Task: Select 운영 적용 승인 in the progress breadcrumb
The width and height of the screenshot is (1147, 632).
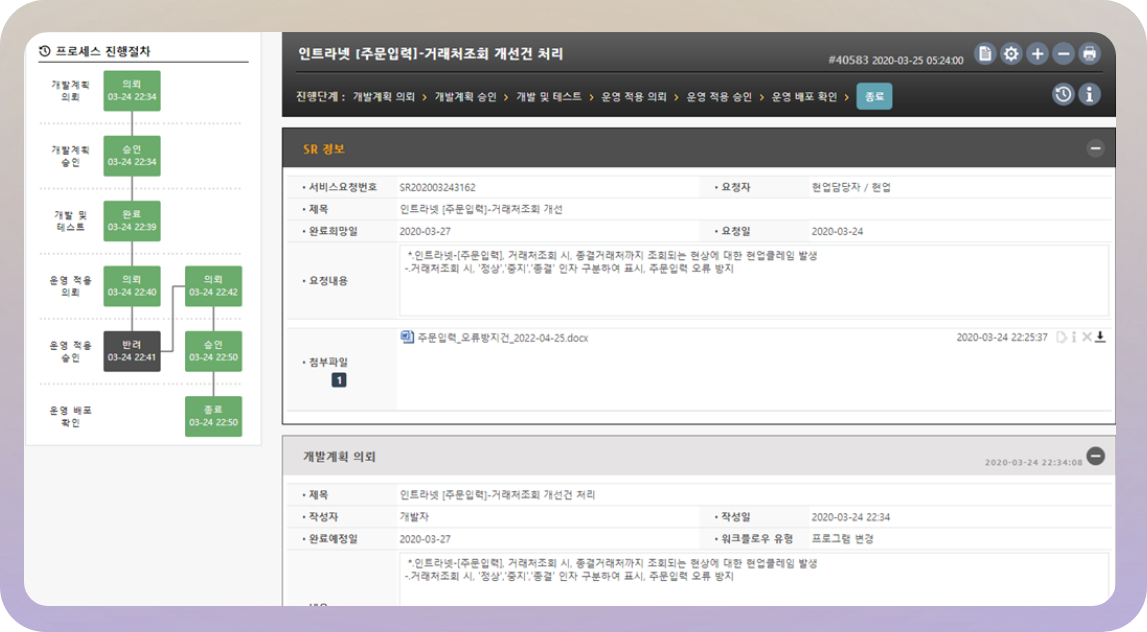Action: pyautogui.click(x=718, y=97)
